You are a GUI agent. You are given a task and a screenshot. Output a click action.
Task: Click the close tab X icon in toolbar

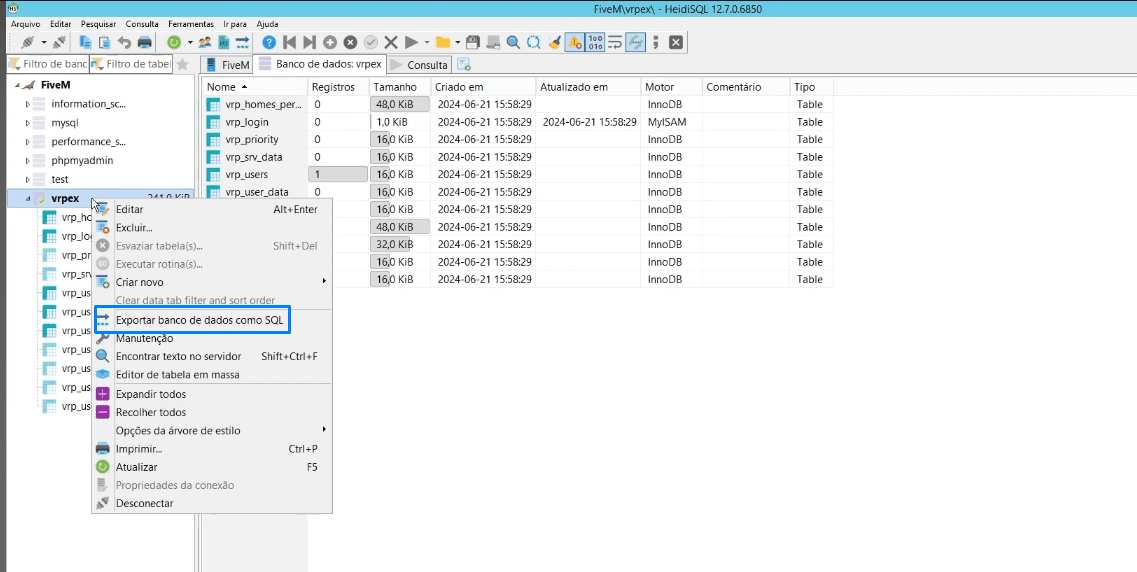point(676,42)
